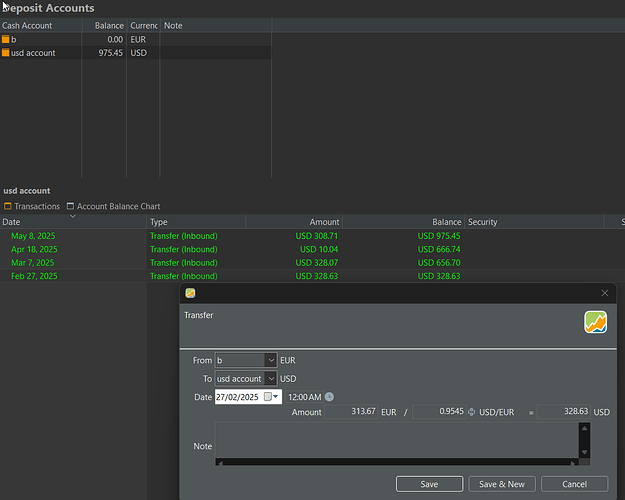Select the Apr 18, 2025 transaction
625x500 pixels.
[x=312, y=249]
